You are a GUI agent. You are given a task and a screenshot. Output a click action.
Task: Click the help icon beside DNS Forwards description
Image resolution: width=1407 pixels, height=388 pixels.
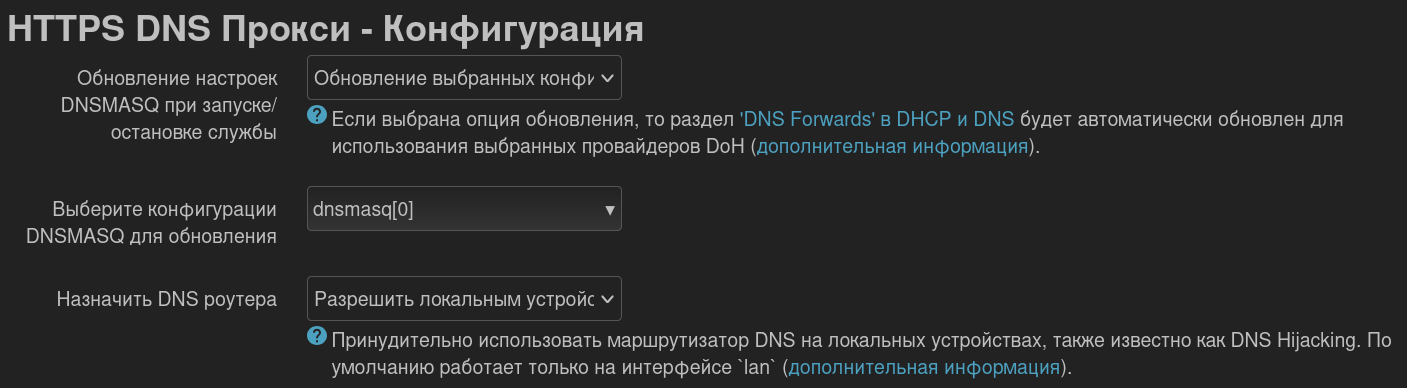(x=317, y=116)
